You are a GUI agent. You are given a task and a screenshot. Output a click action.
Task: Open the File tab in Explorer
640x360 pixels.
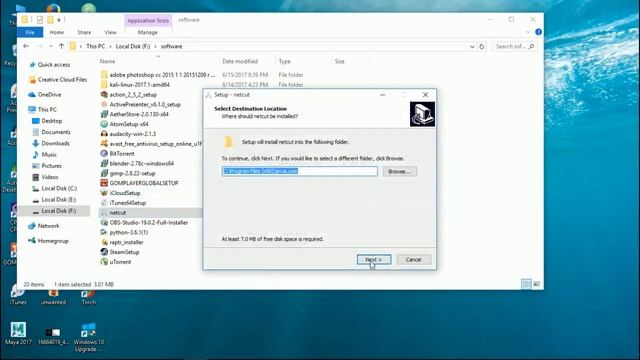[30, 32]
